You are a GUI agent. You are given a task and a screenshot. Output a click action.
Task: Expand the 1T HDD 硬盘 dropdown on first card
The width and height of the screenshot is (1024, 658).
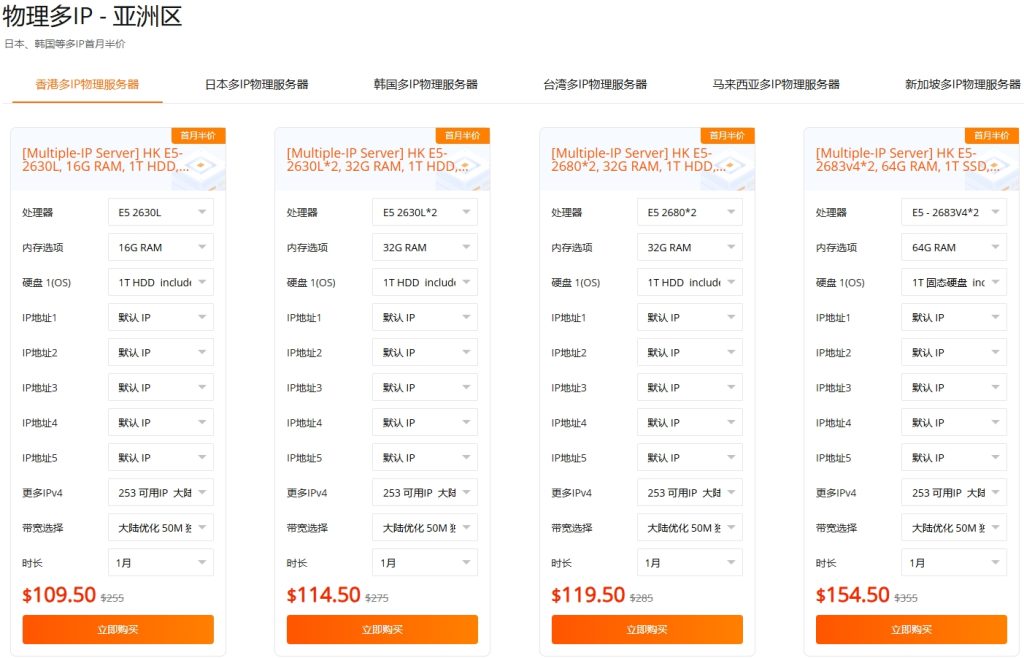click(x=160, y=281)
